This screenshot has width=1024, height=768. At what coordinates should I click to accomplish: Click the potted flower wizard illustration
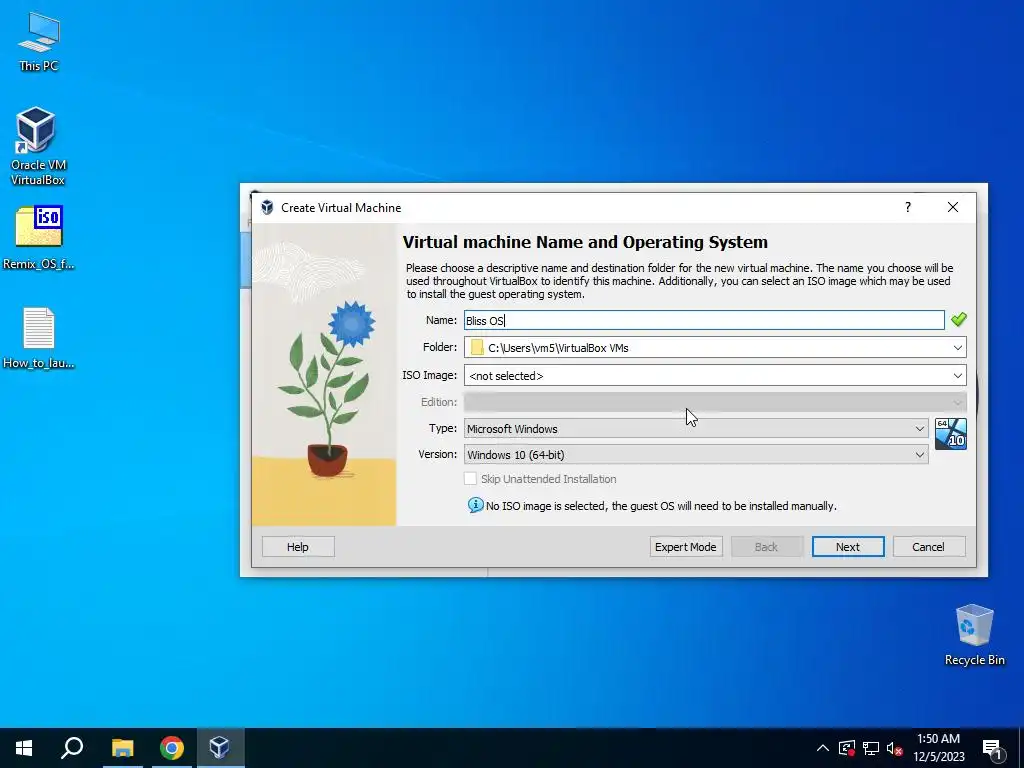pos(325,374)
